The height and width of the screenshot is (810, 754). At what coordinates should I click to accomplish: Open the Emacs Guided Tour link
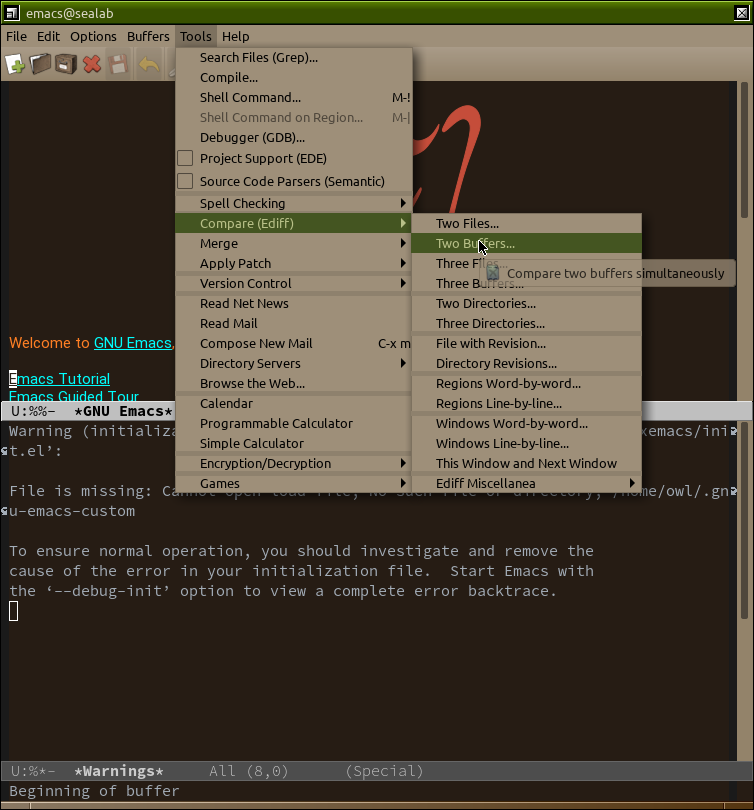coord(74,396)
